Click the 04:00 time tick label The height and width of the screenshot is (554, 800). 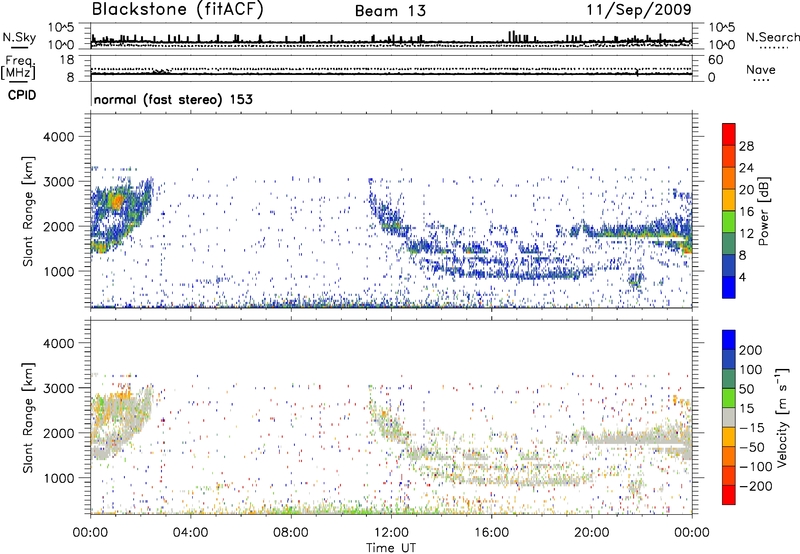pyautogui.click(x=191, y=533)
